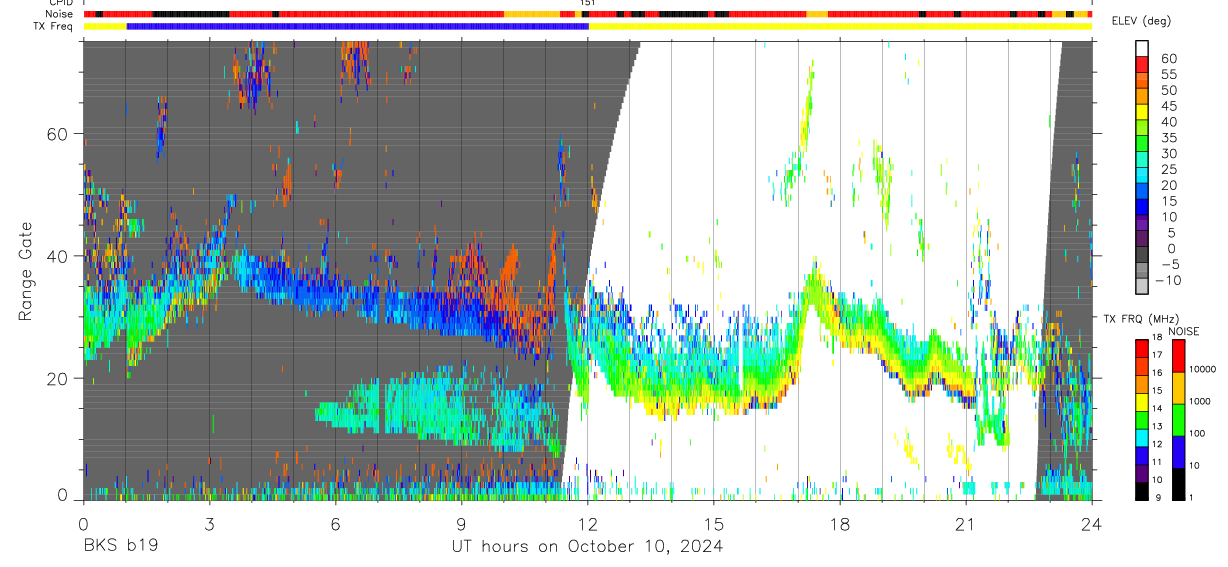The image size is (1228, 567).
Task: Click the '24' tick label on UT hours axis
Action: click(x=1092, y=523)
